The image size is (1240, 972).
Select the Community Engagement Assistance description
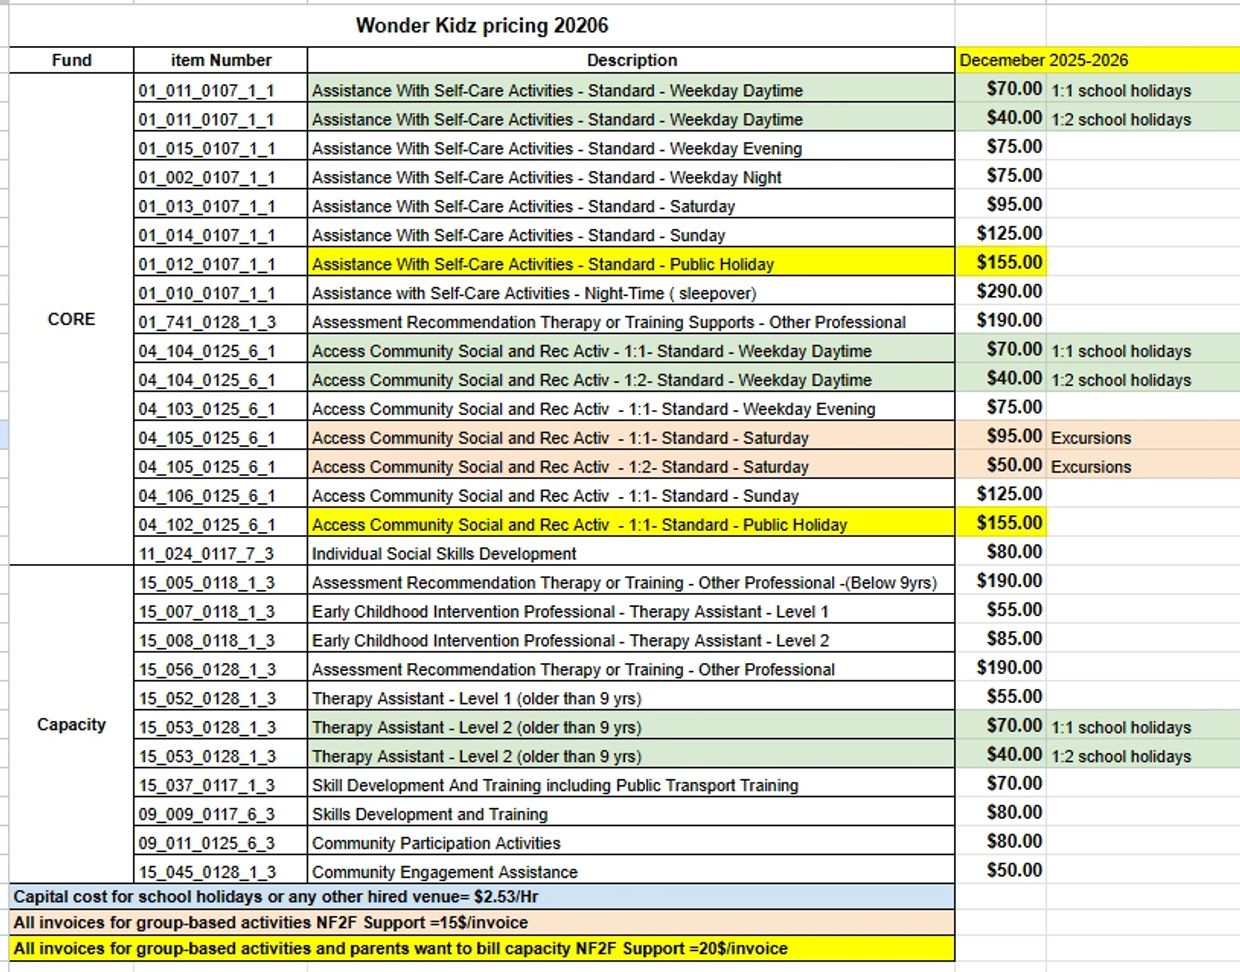445,872
